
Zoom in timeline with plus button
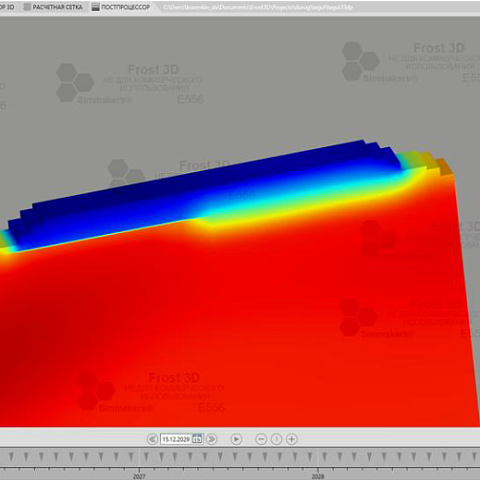tap(292, 439)
